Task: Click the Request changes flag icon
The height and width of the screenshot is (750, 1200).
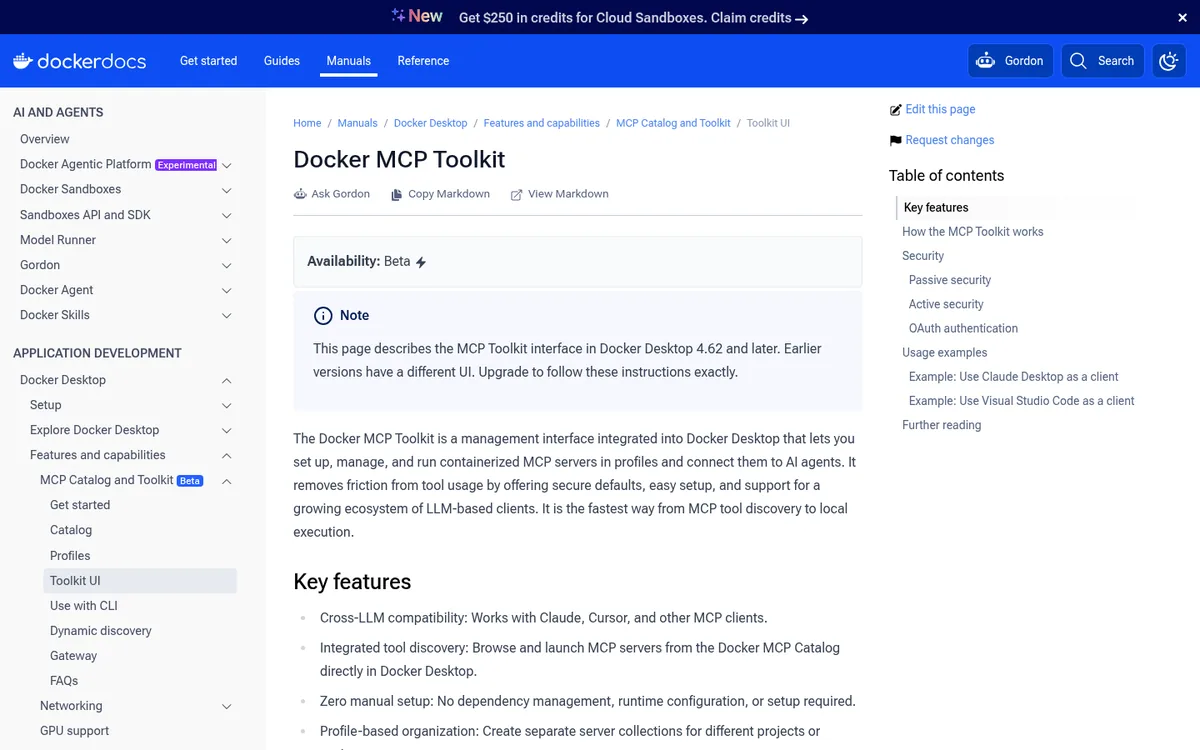Action: point(895,141)
